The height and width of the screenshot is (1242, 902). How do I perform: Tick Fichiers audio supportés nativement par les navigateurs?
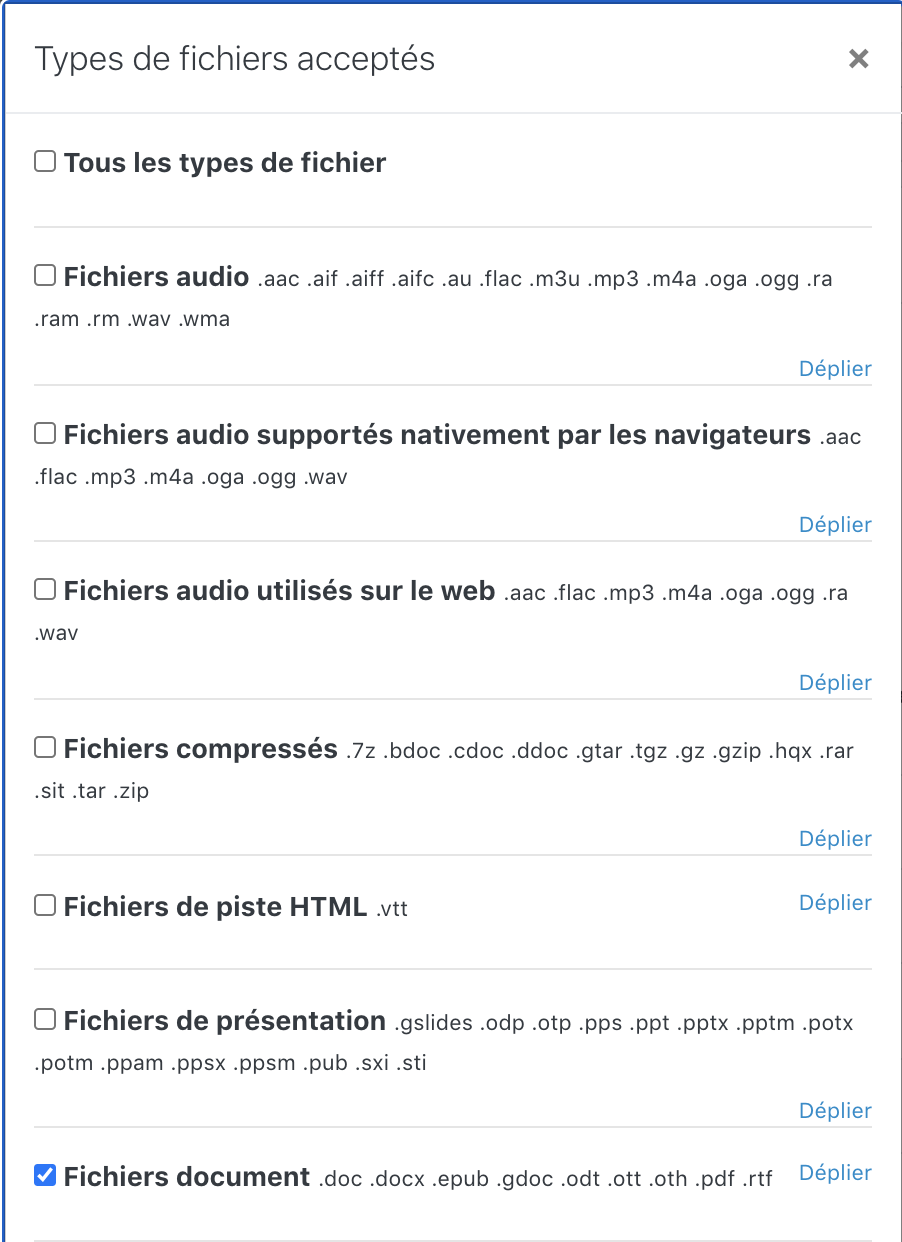(45, 433)
